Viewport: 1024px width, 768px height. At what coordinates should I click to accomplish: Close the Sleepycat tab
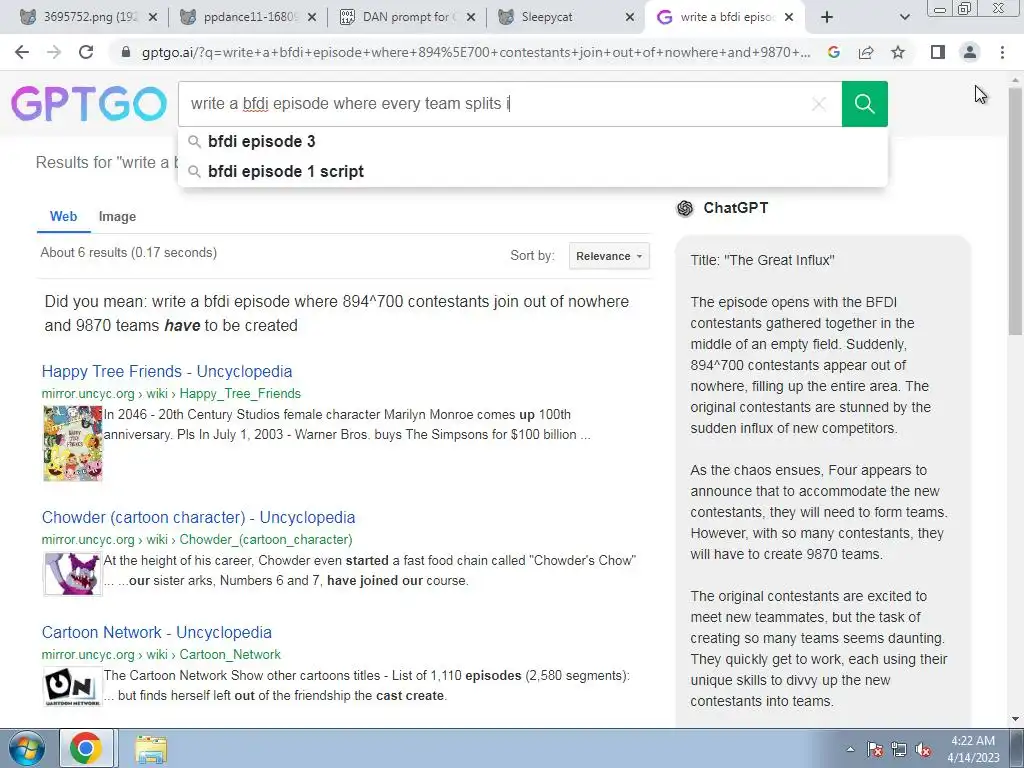(630, 17)
